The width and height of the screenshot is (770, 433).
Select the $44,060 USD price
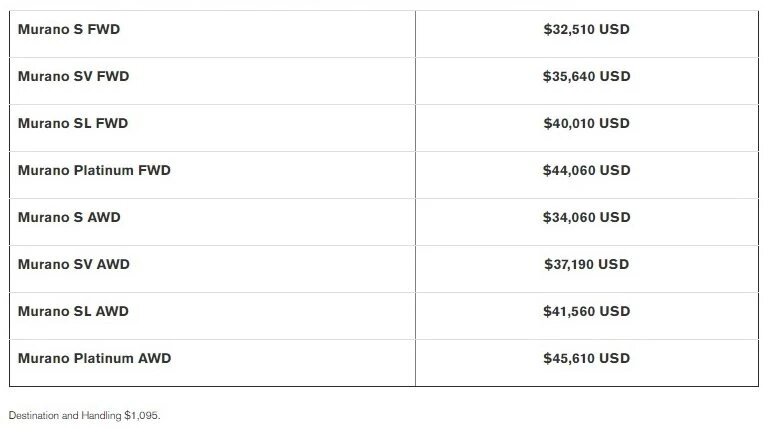point(586,171)
